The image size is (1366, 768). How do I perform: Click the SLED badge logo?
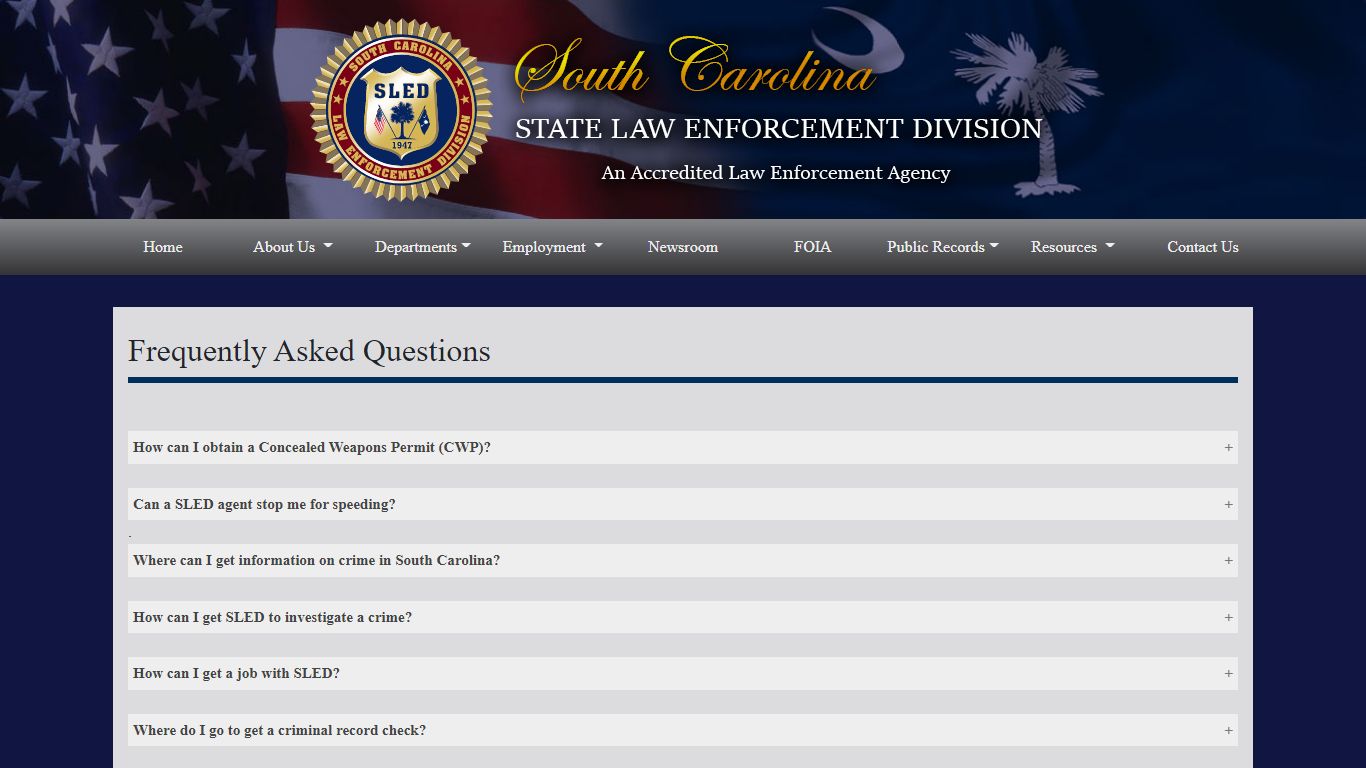(401, 110)
